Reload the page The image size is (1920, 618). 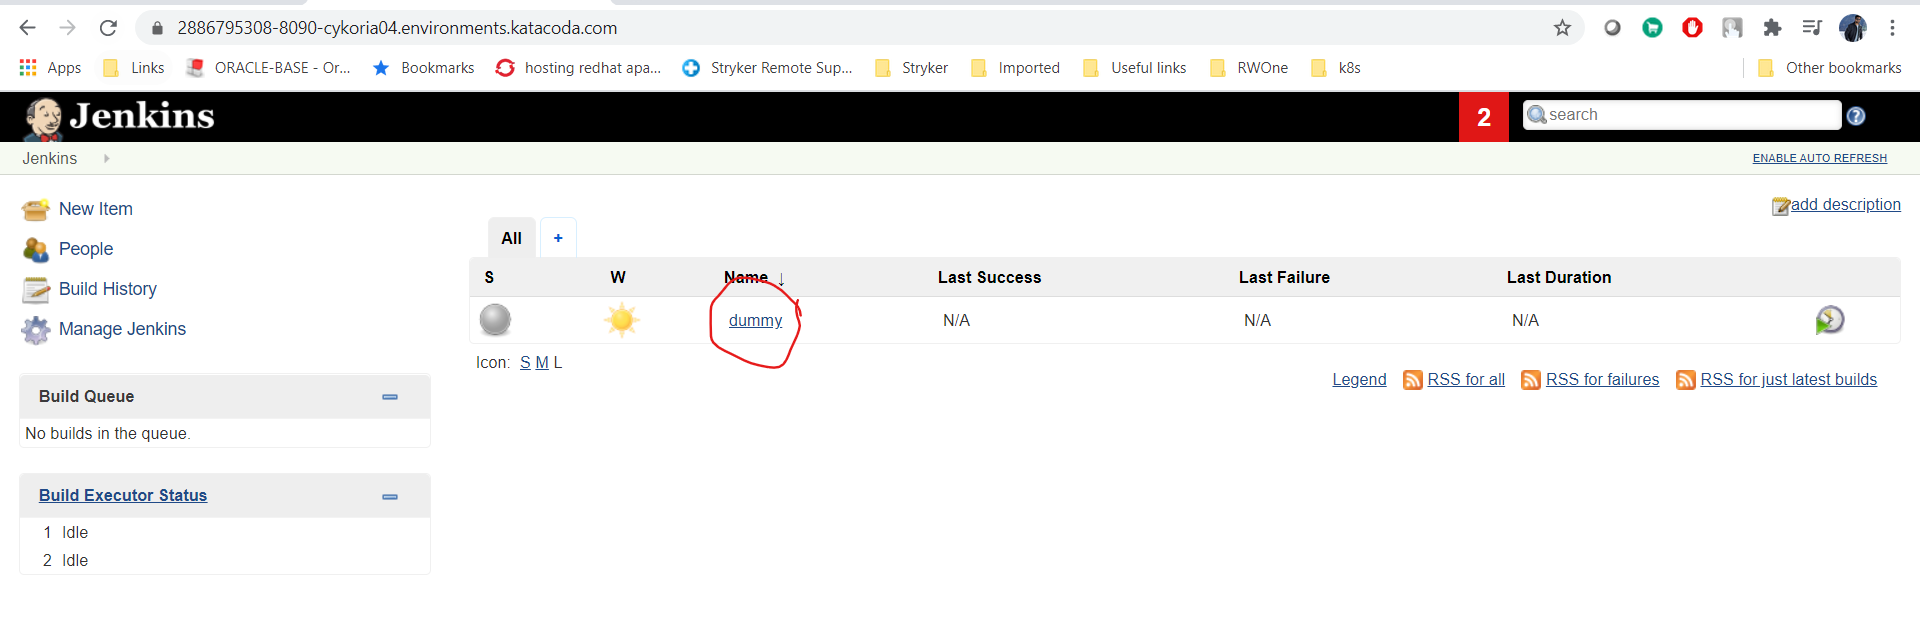[108, 28]
